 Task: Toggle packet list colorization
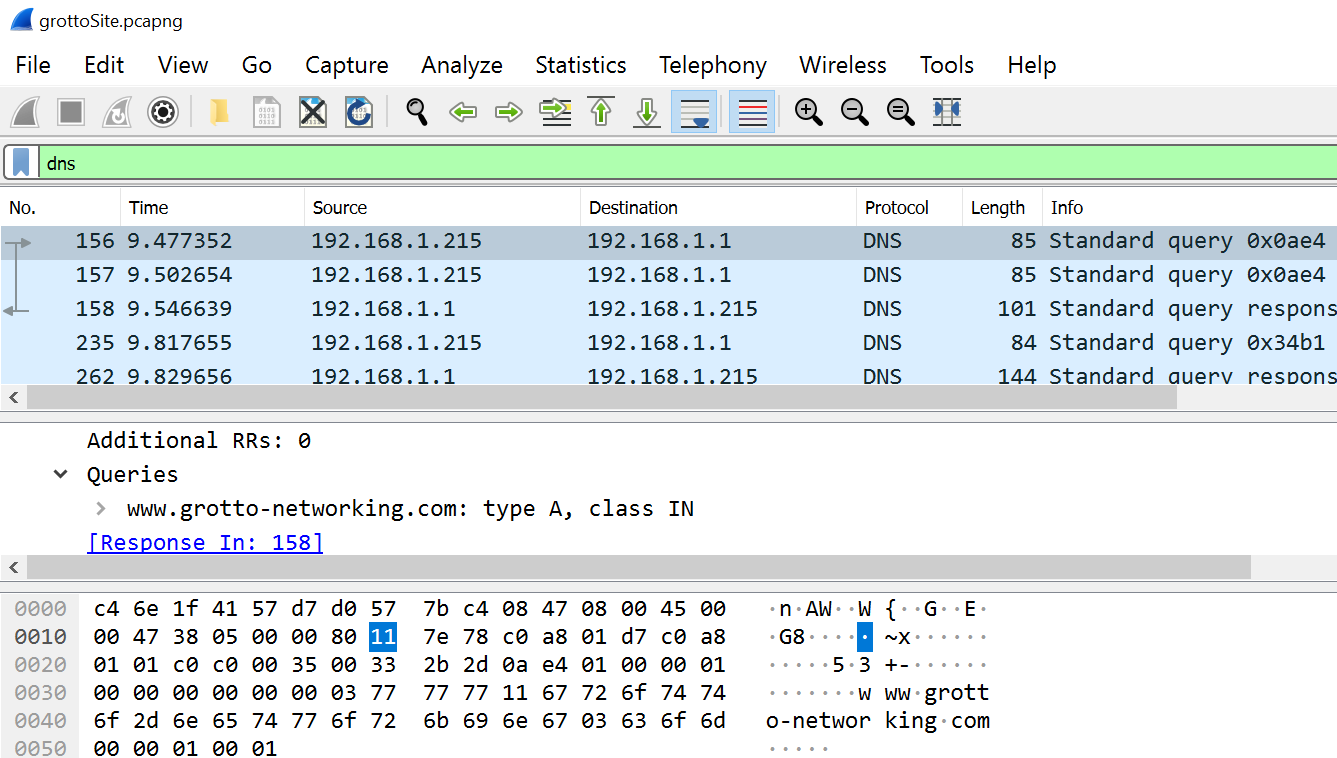751,111
